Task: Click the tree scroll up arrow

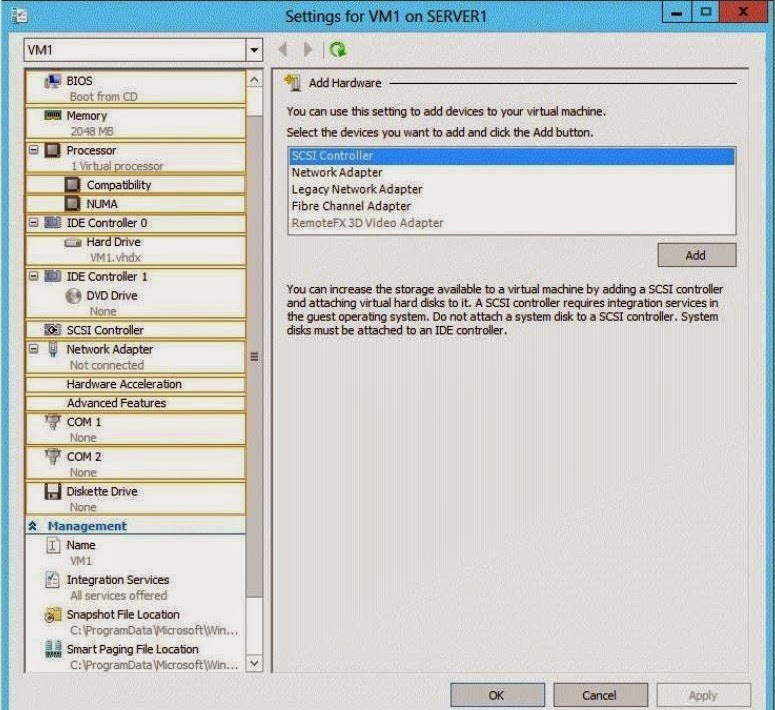Action: (x=254, y=80)
